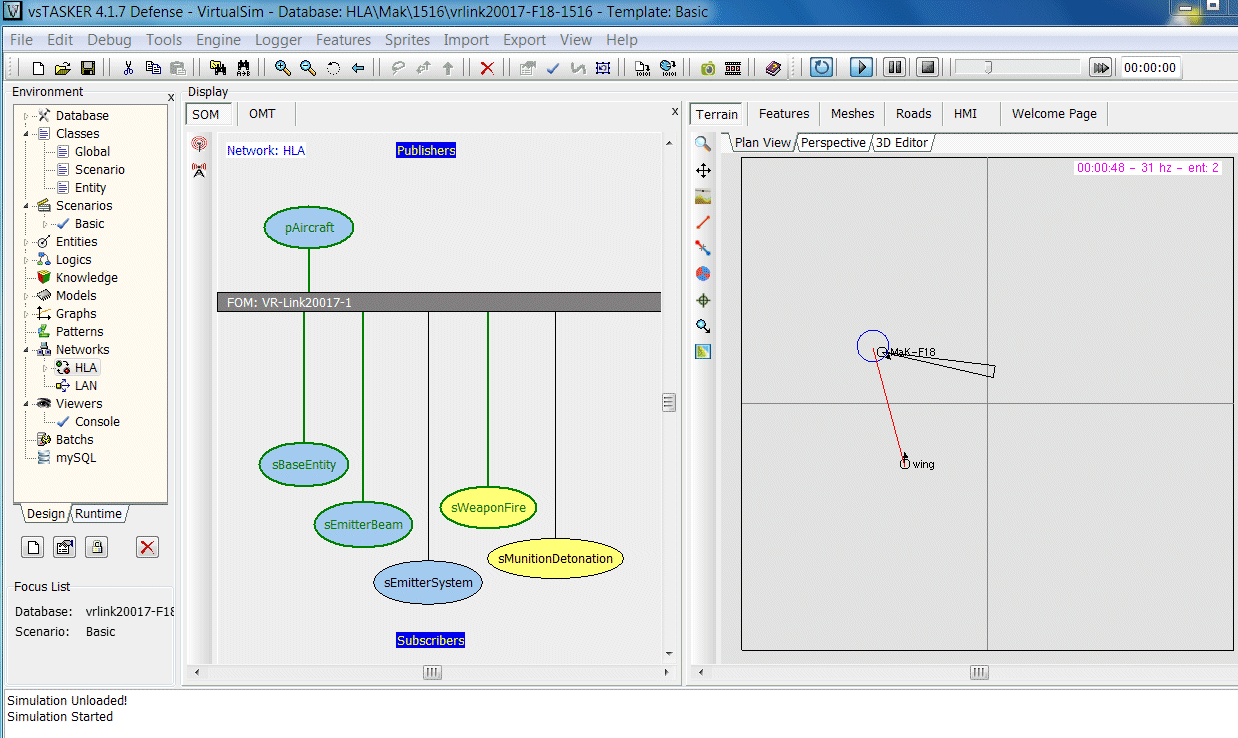Select the move/pan arrows tool in Terrain
This screenshot has height=738, width=1238.
[x=703, y=170]
